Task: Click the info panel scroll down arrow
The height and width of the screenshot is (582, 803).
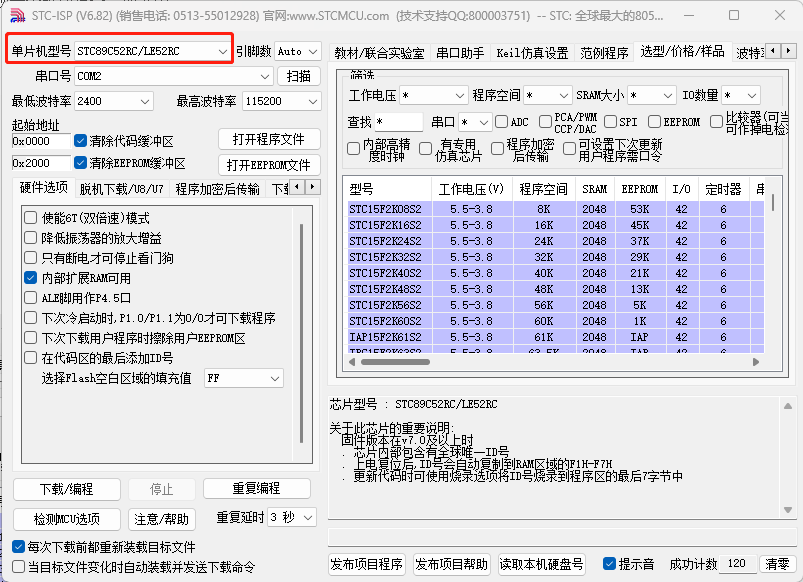Action: 788,510
